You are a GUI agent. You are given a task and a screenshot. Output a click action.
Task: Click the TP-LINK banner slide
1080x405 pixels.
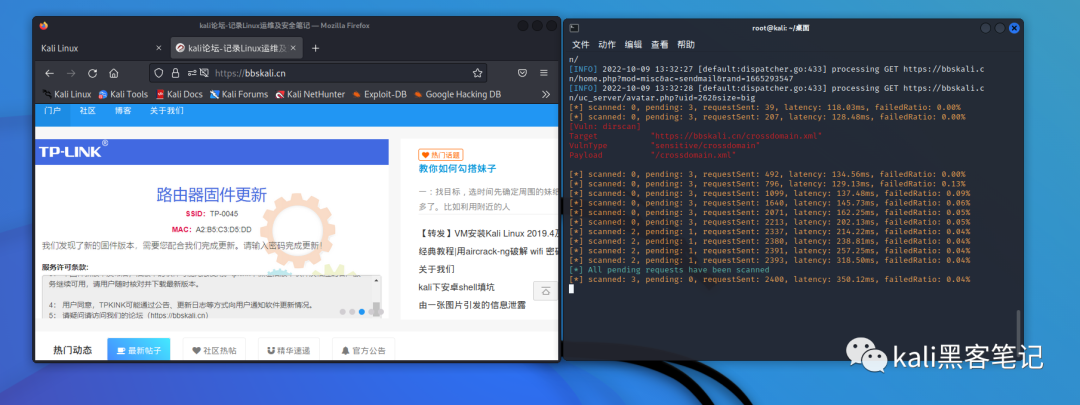click(x=213, y=229)
